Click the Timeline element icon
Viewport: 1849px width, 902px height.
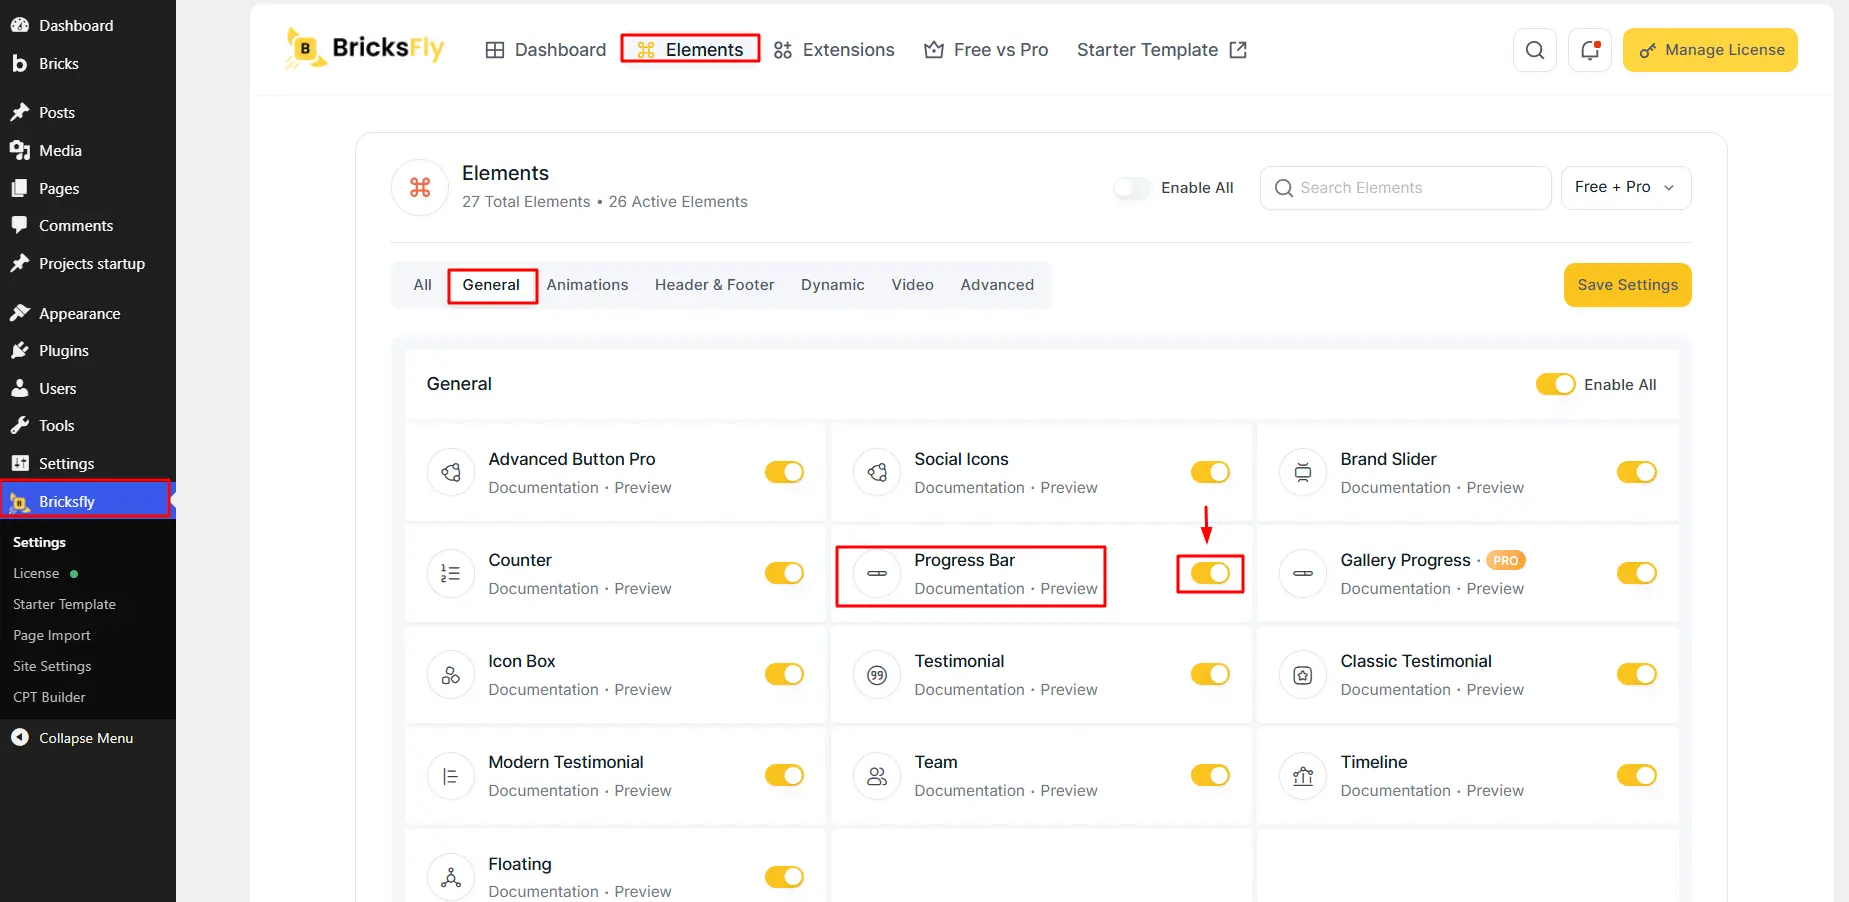[1303, 776]
